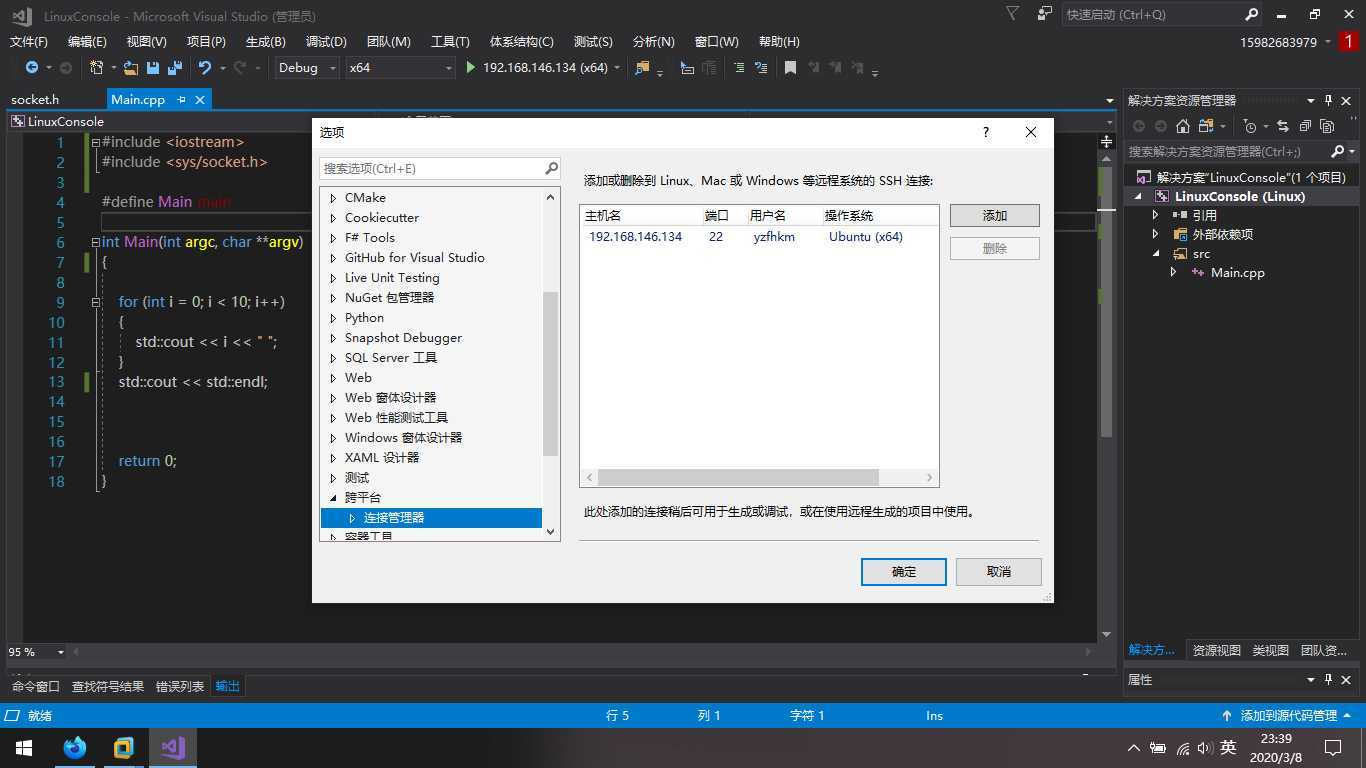Click the Uncomment lines toolbar icon
The width and height of the screenshot is (1366, 768).
(762, 68)
